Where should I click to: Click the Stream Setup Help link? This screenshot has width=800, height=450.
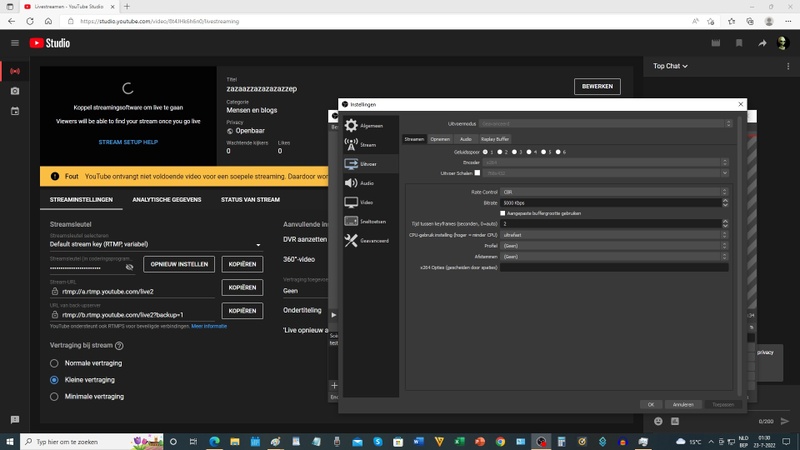point(127,142)
